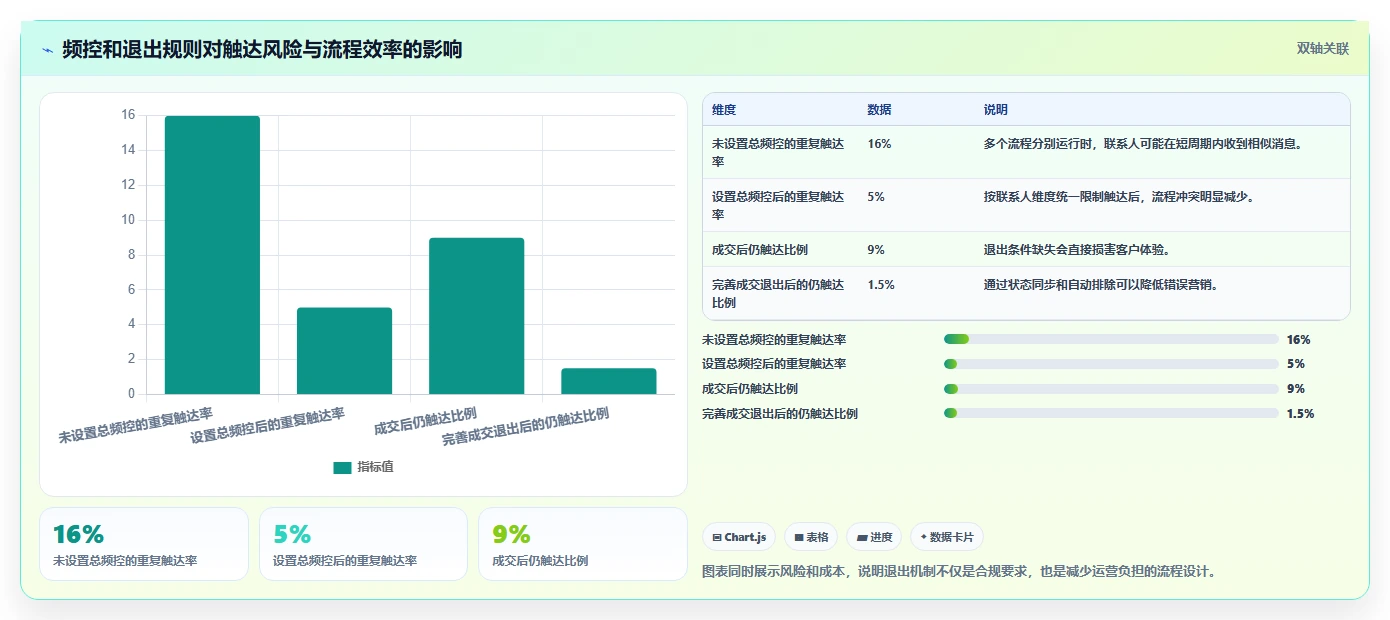The image size is (1390, 620).
Task: Click the chart bar for 未设置总频控的重复触达率
Action: pos(212,255)
